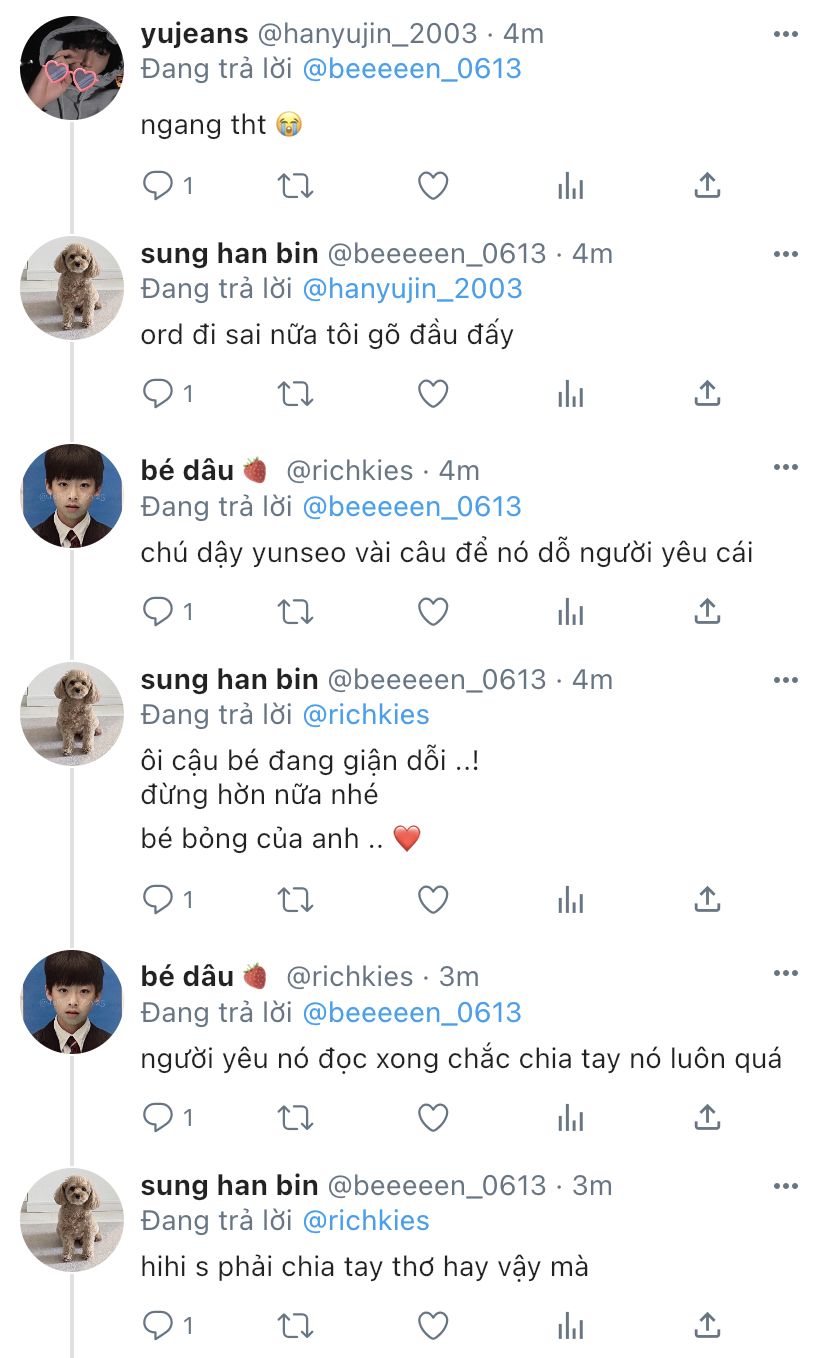Screen dimensions: 828x1358
Task: Share the "ord đi sai nữa" tweet
Action: [707, 394]
